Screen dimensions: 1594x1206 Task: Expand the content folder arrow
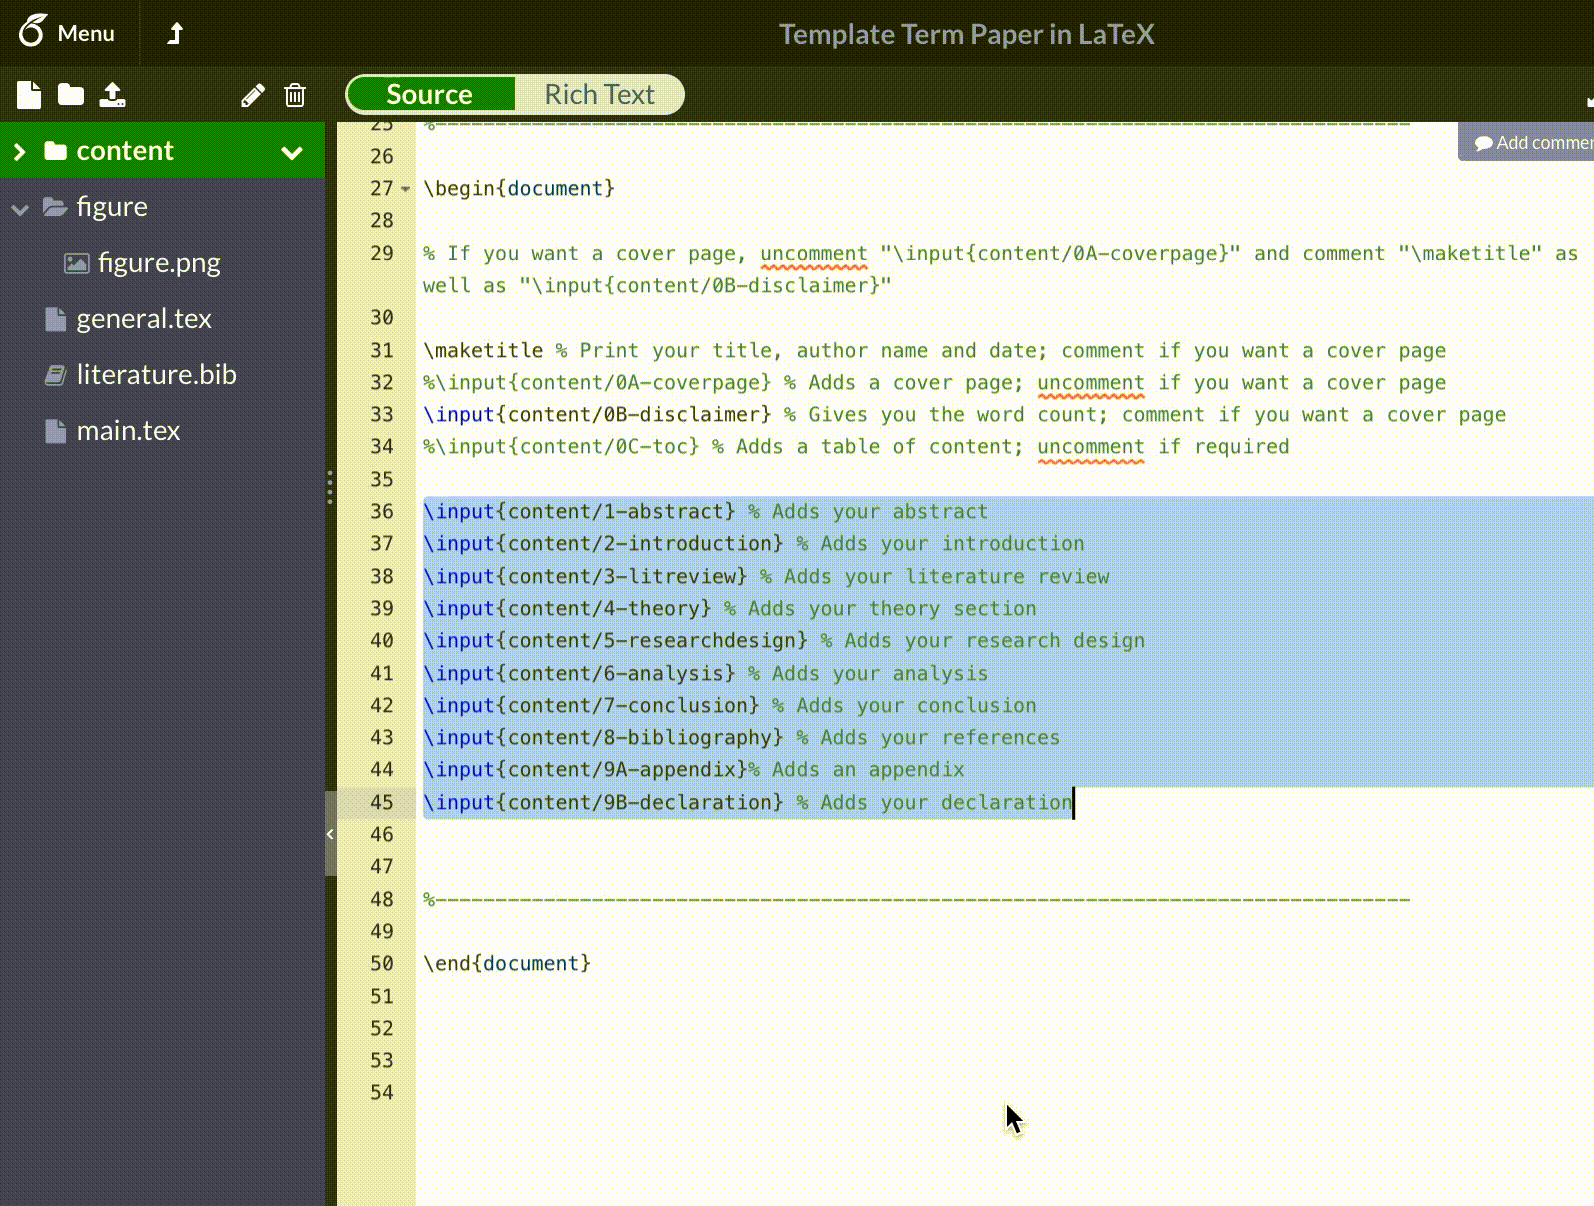[x=19, y=151]
